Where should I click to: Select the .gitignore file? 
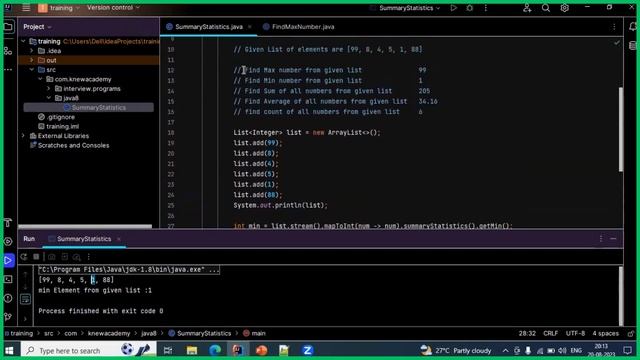click(x=56, y=117)
